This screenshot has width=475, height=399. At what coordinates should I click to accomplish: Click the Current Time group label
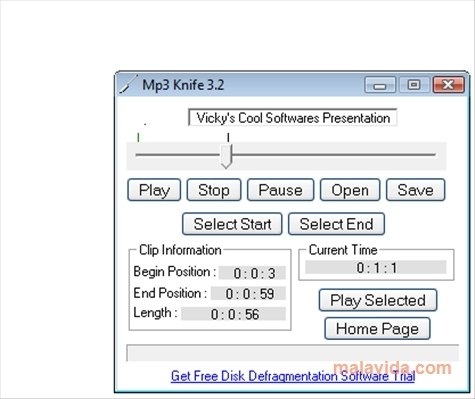tap(343, 250)
